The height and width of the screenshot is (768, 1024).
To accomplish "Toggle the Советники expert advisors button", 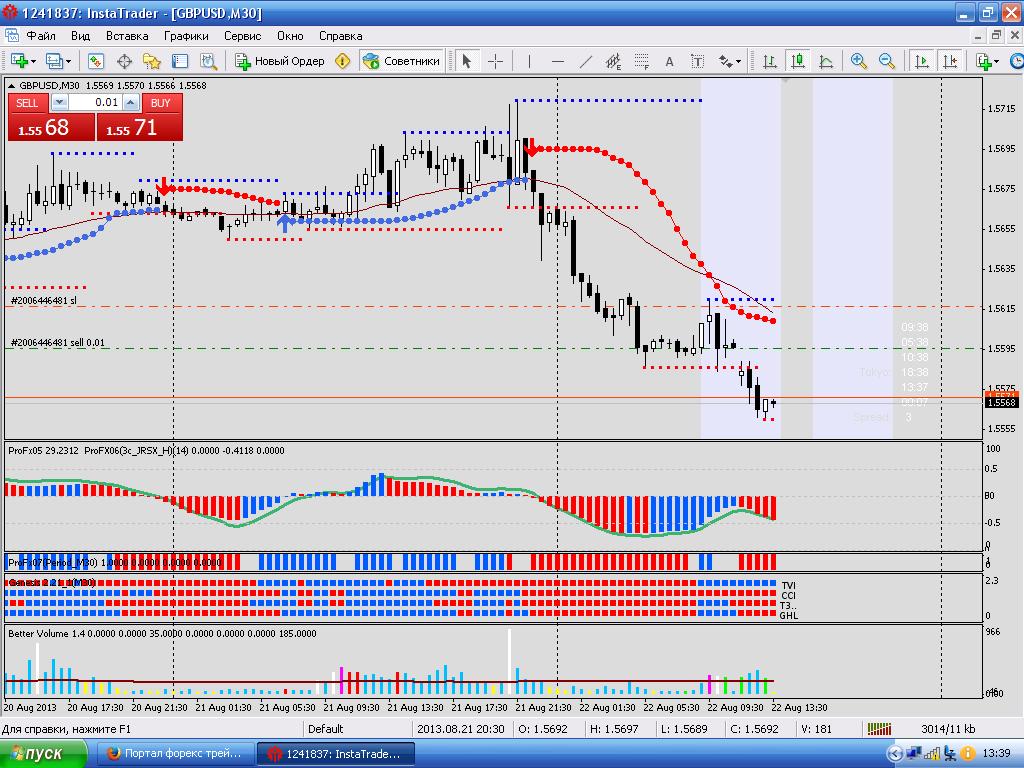I will point(402,61).
